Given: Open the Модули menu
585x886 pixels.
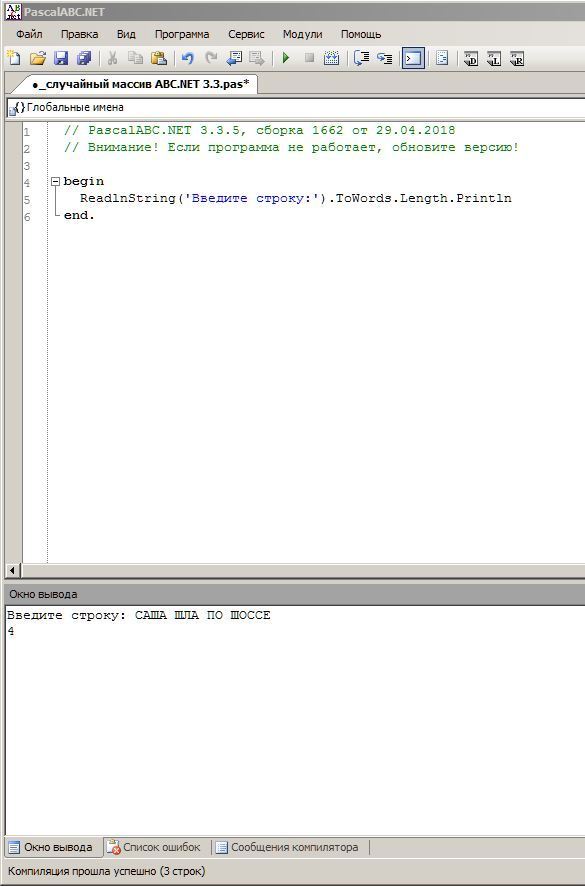Looking at the screenshot, I should click(302, 34).
